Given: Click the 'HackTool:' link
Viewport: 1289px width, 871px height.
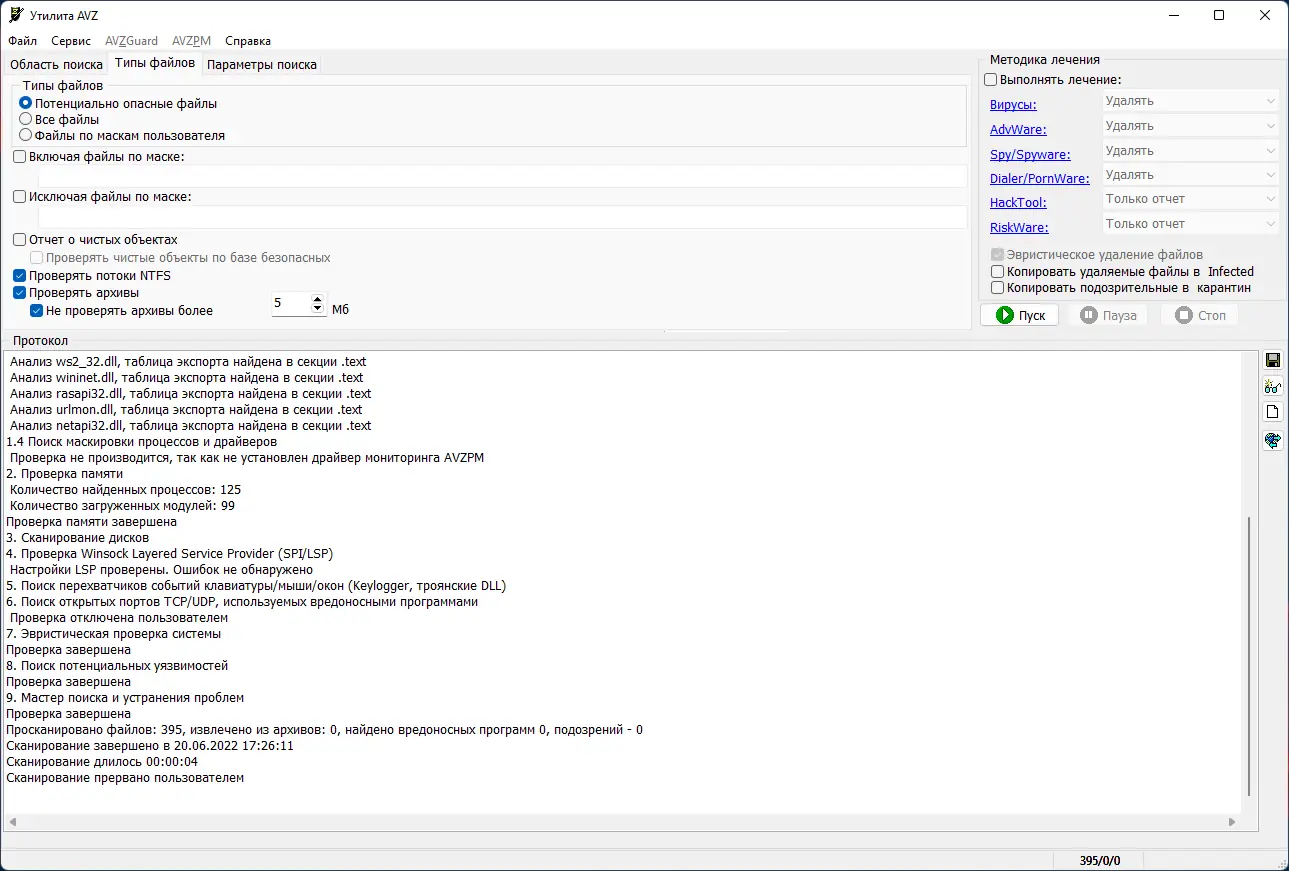Looking at the screenshot, I should tap(1018, 203).
